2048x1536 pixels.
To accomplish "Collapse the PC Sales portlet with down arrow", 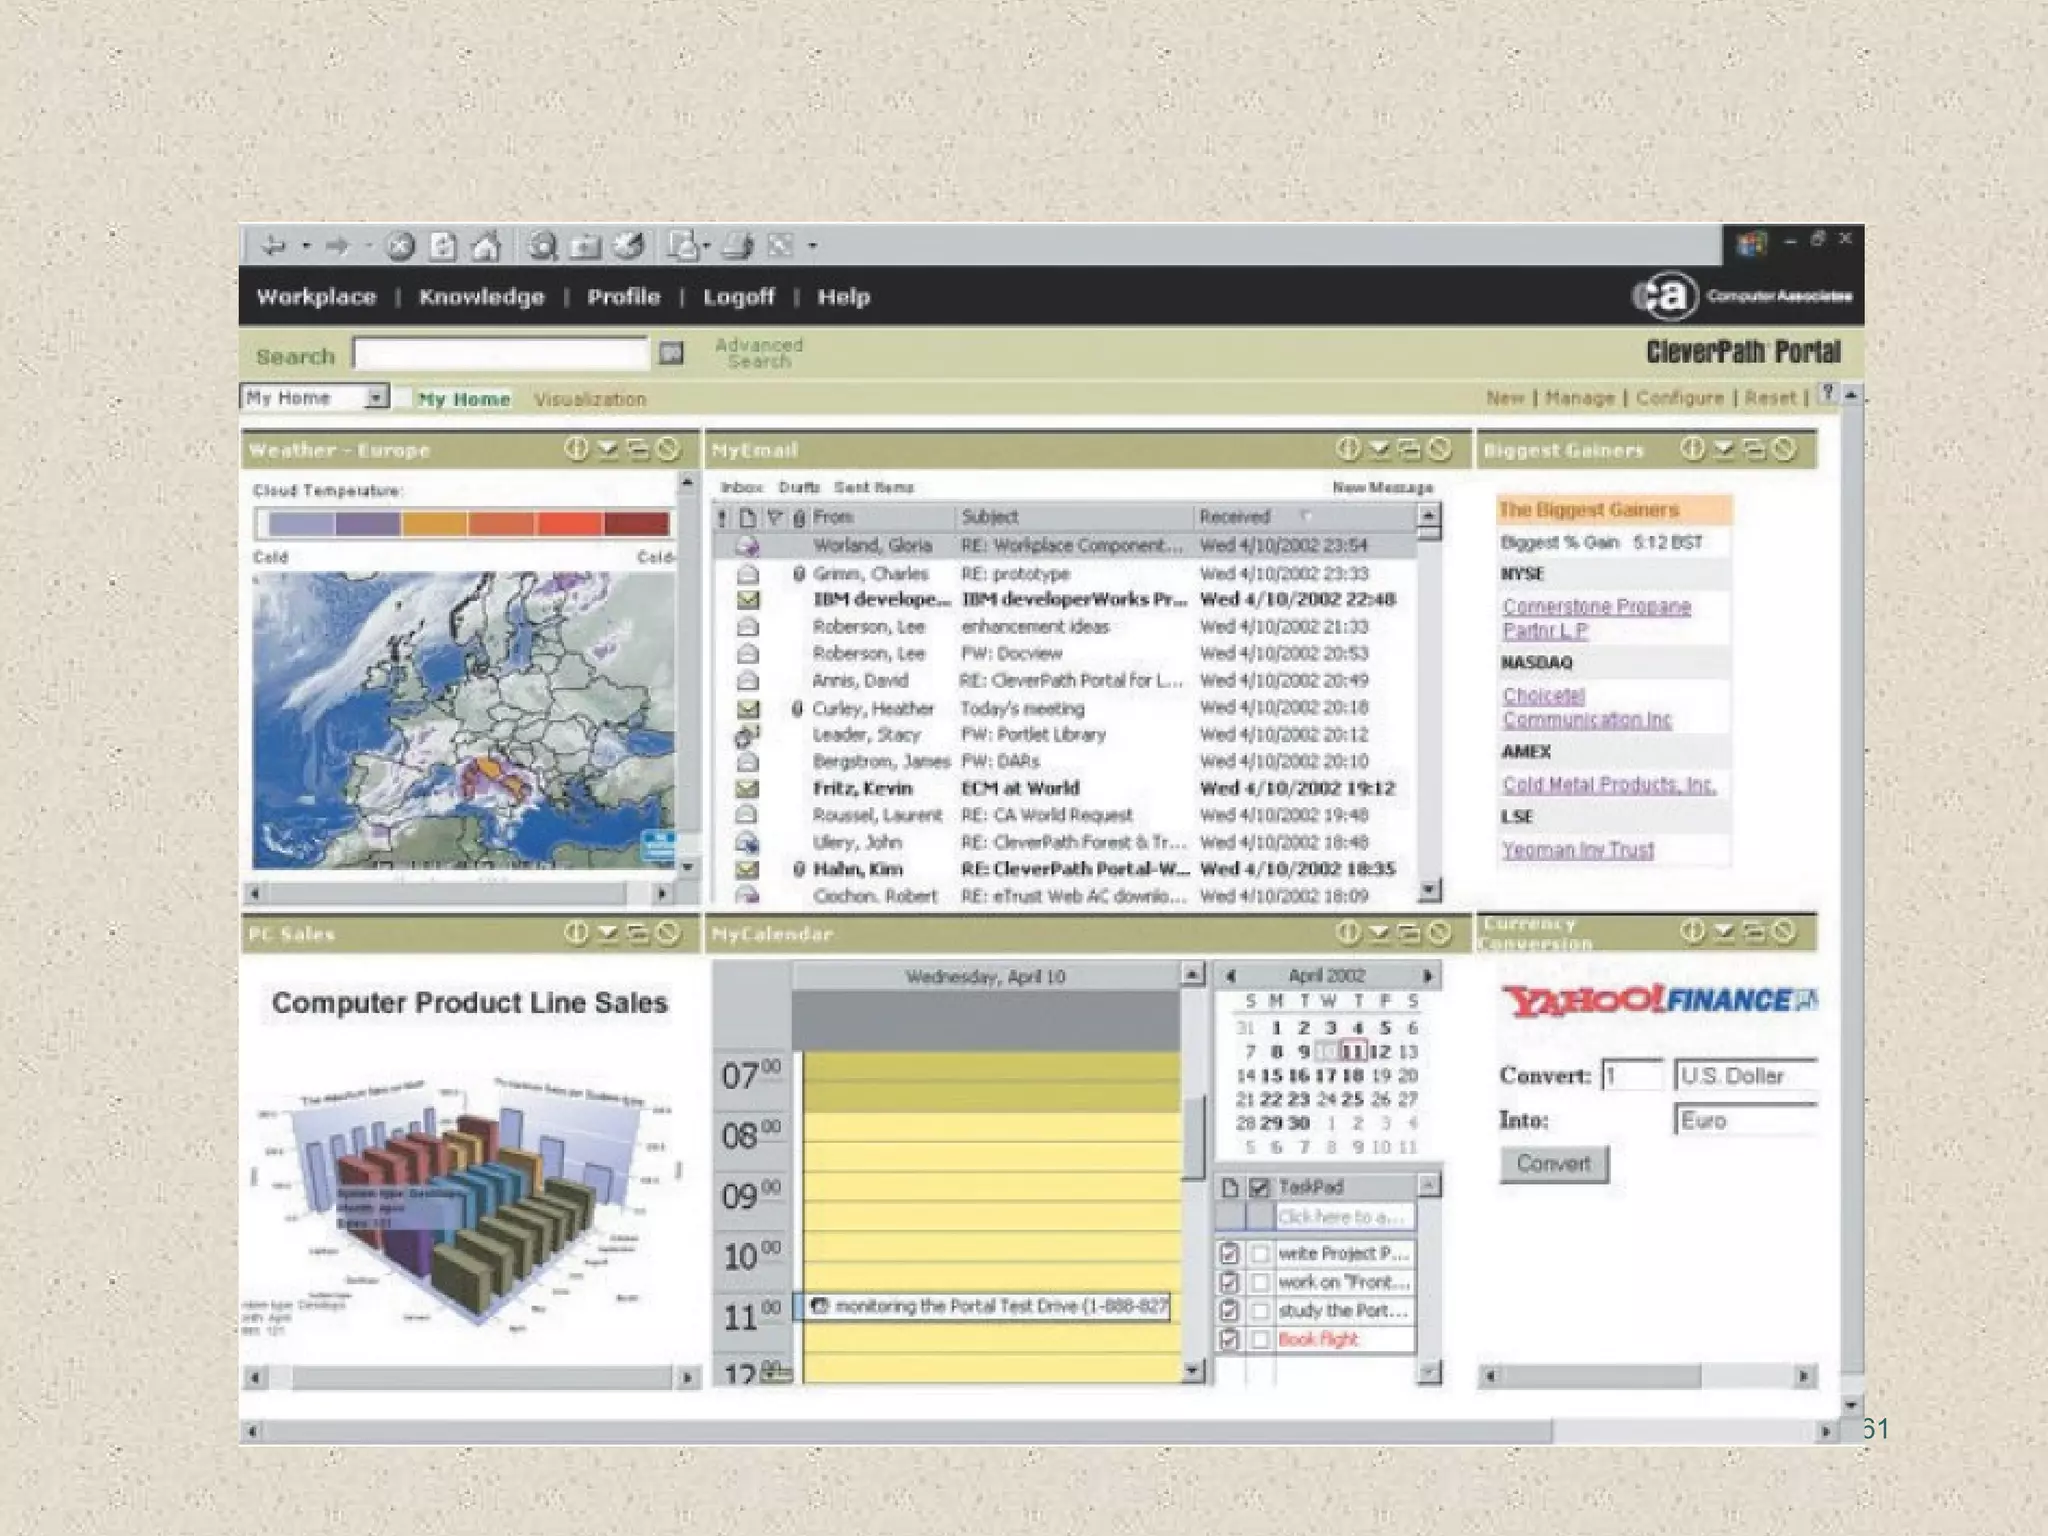I will (607, 933).
